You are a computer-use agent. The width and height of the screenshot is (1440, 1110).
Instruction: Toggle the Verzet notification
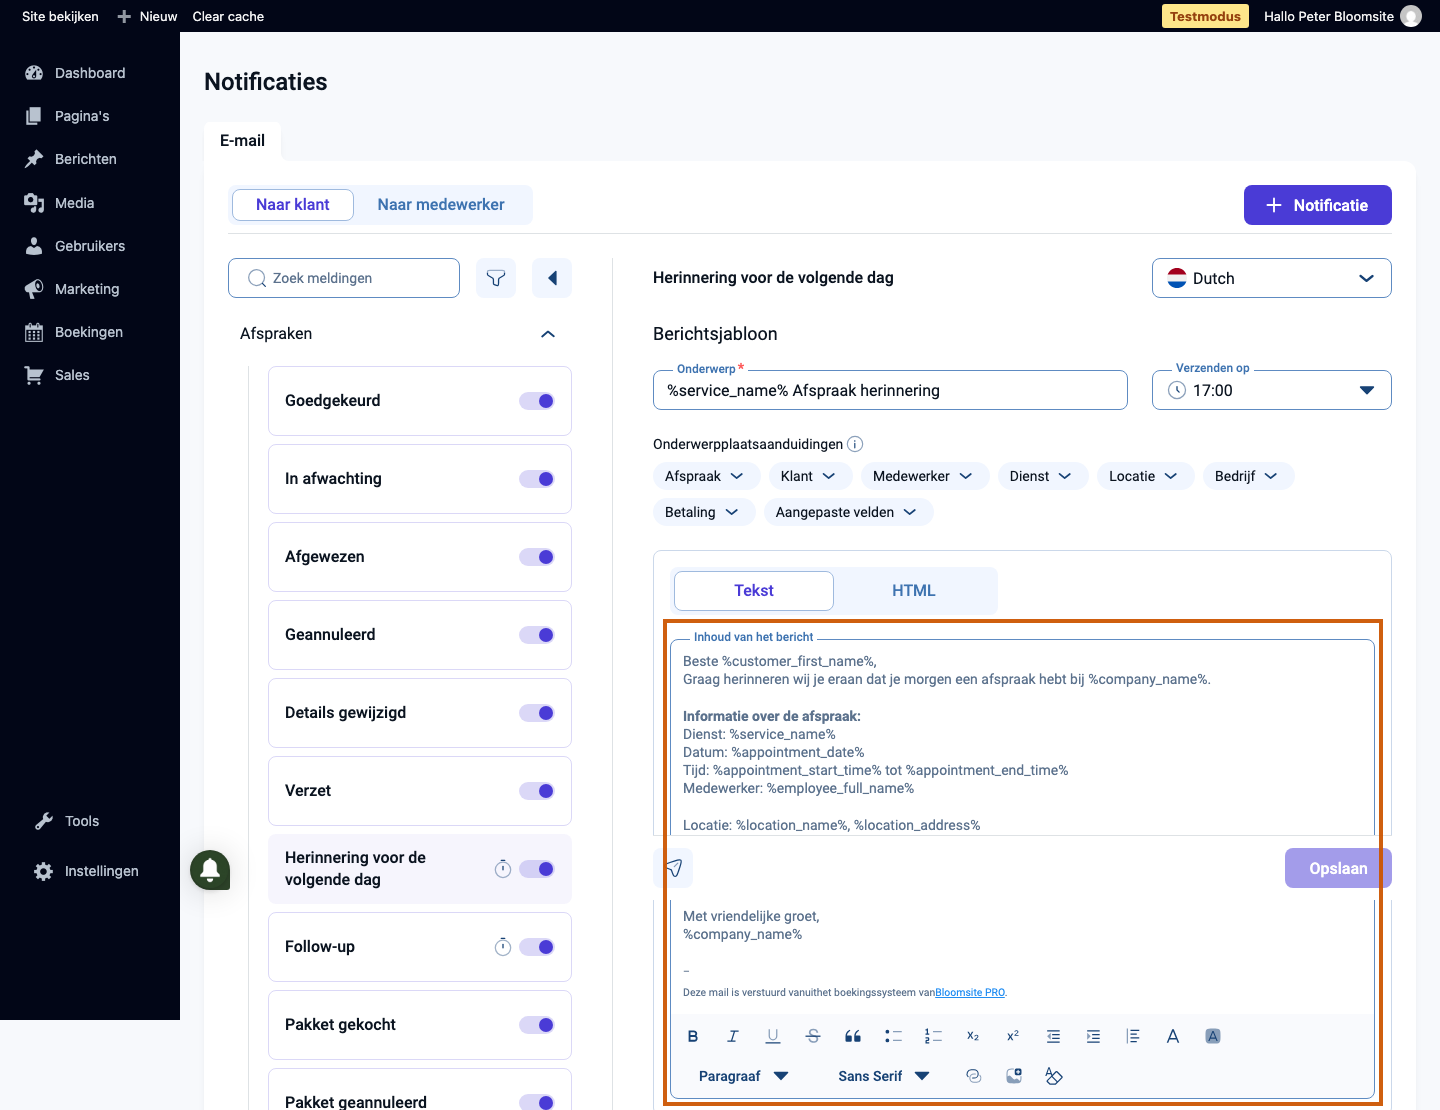tap(537, 791)
